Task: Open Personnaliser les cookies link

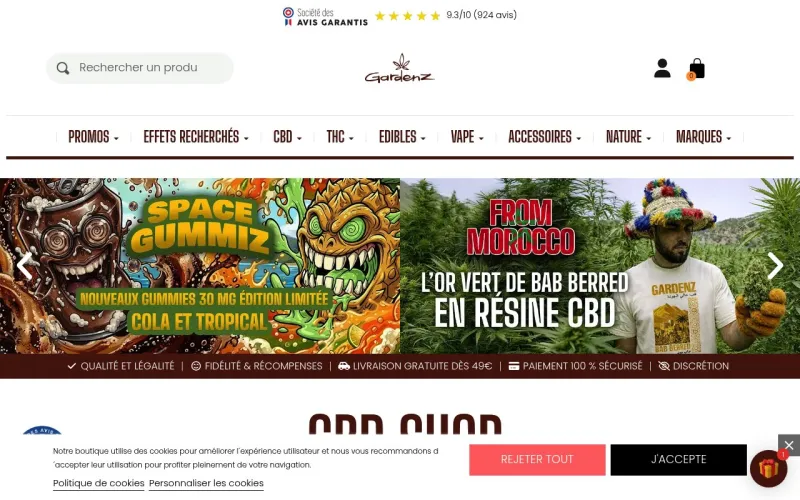Action: point(206,483)
